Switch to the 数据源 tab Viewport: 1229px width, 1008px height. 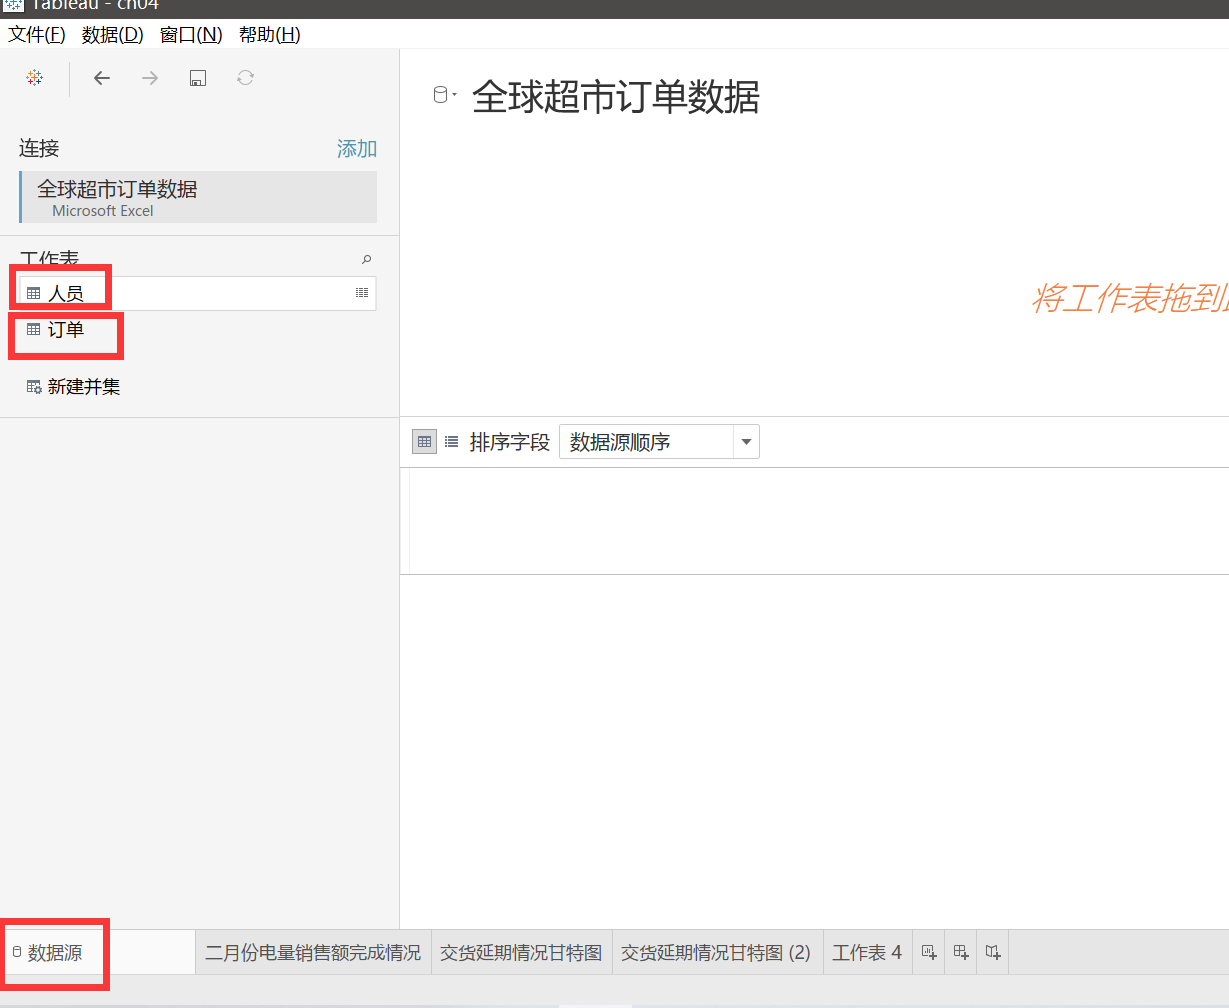point(98,953)
